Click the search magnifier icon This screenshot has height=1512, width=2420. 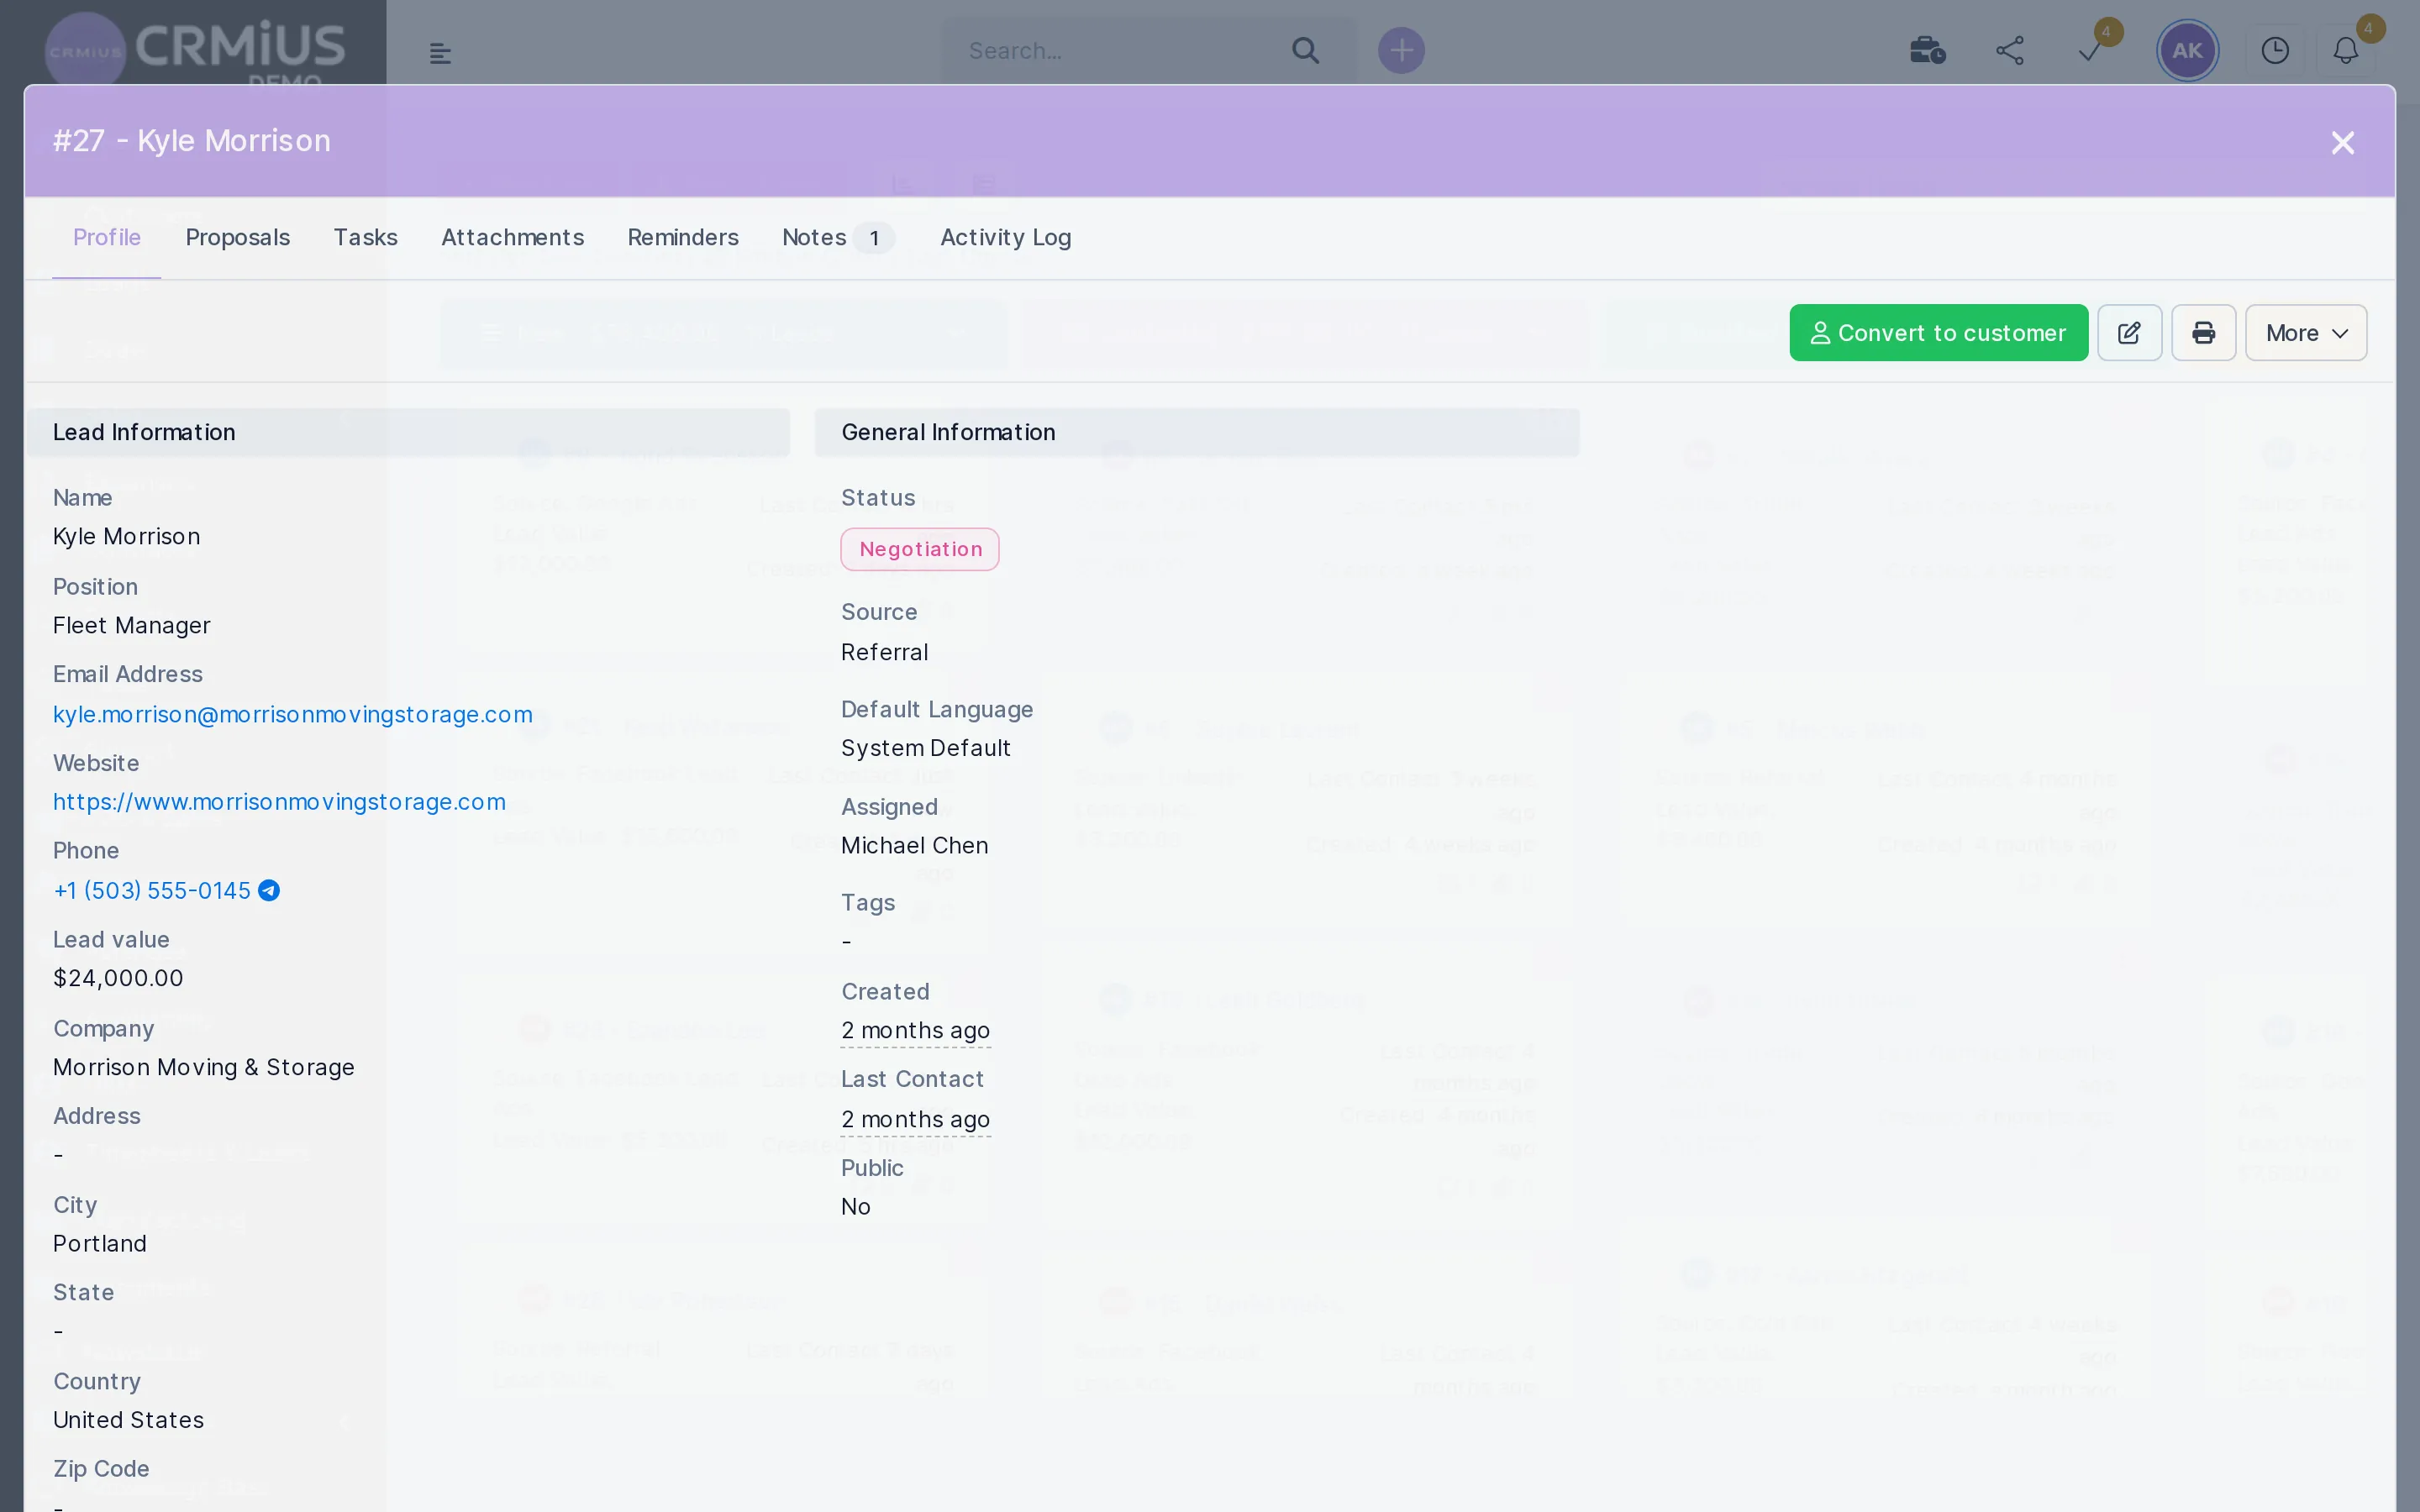click(x=1305, y=50)
